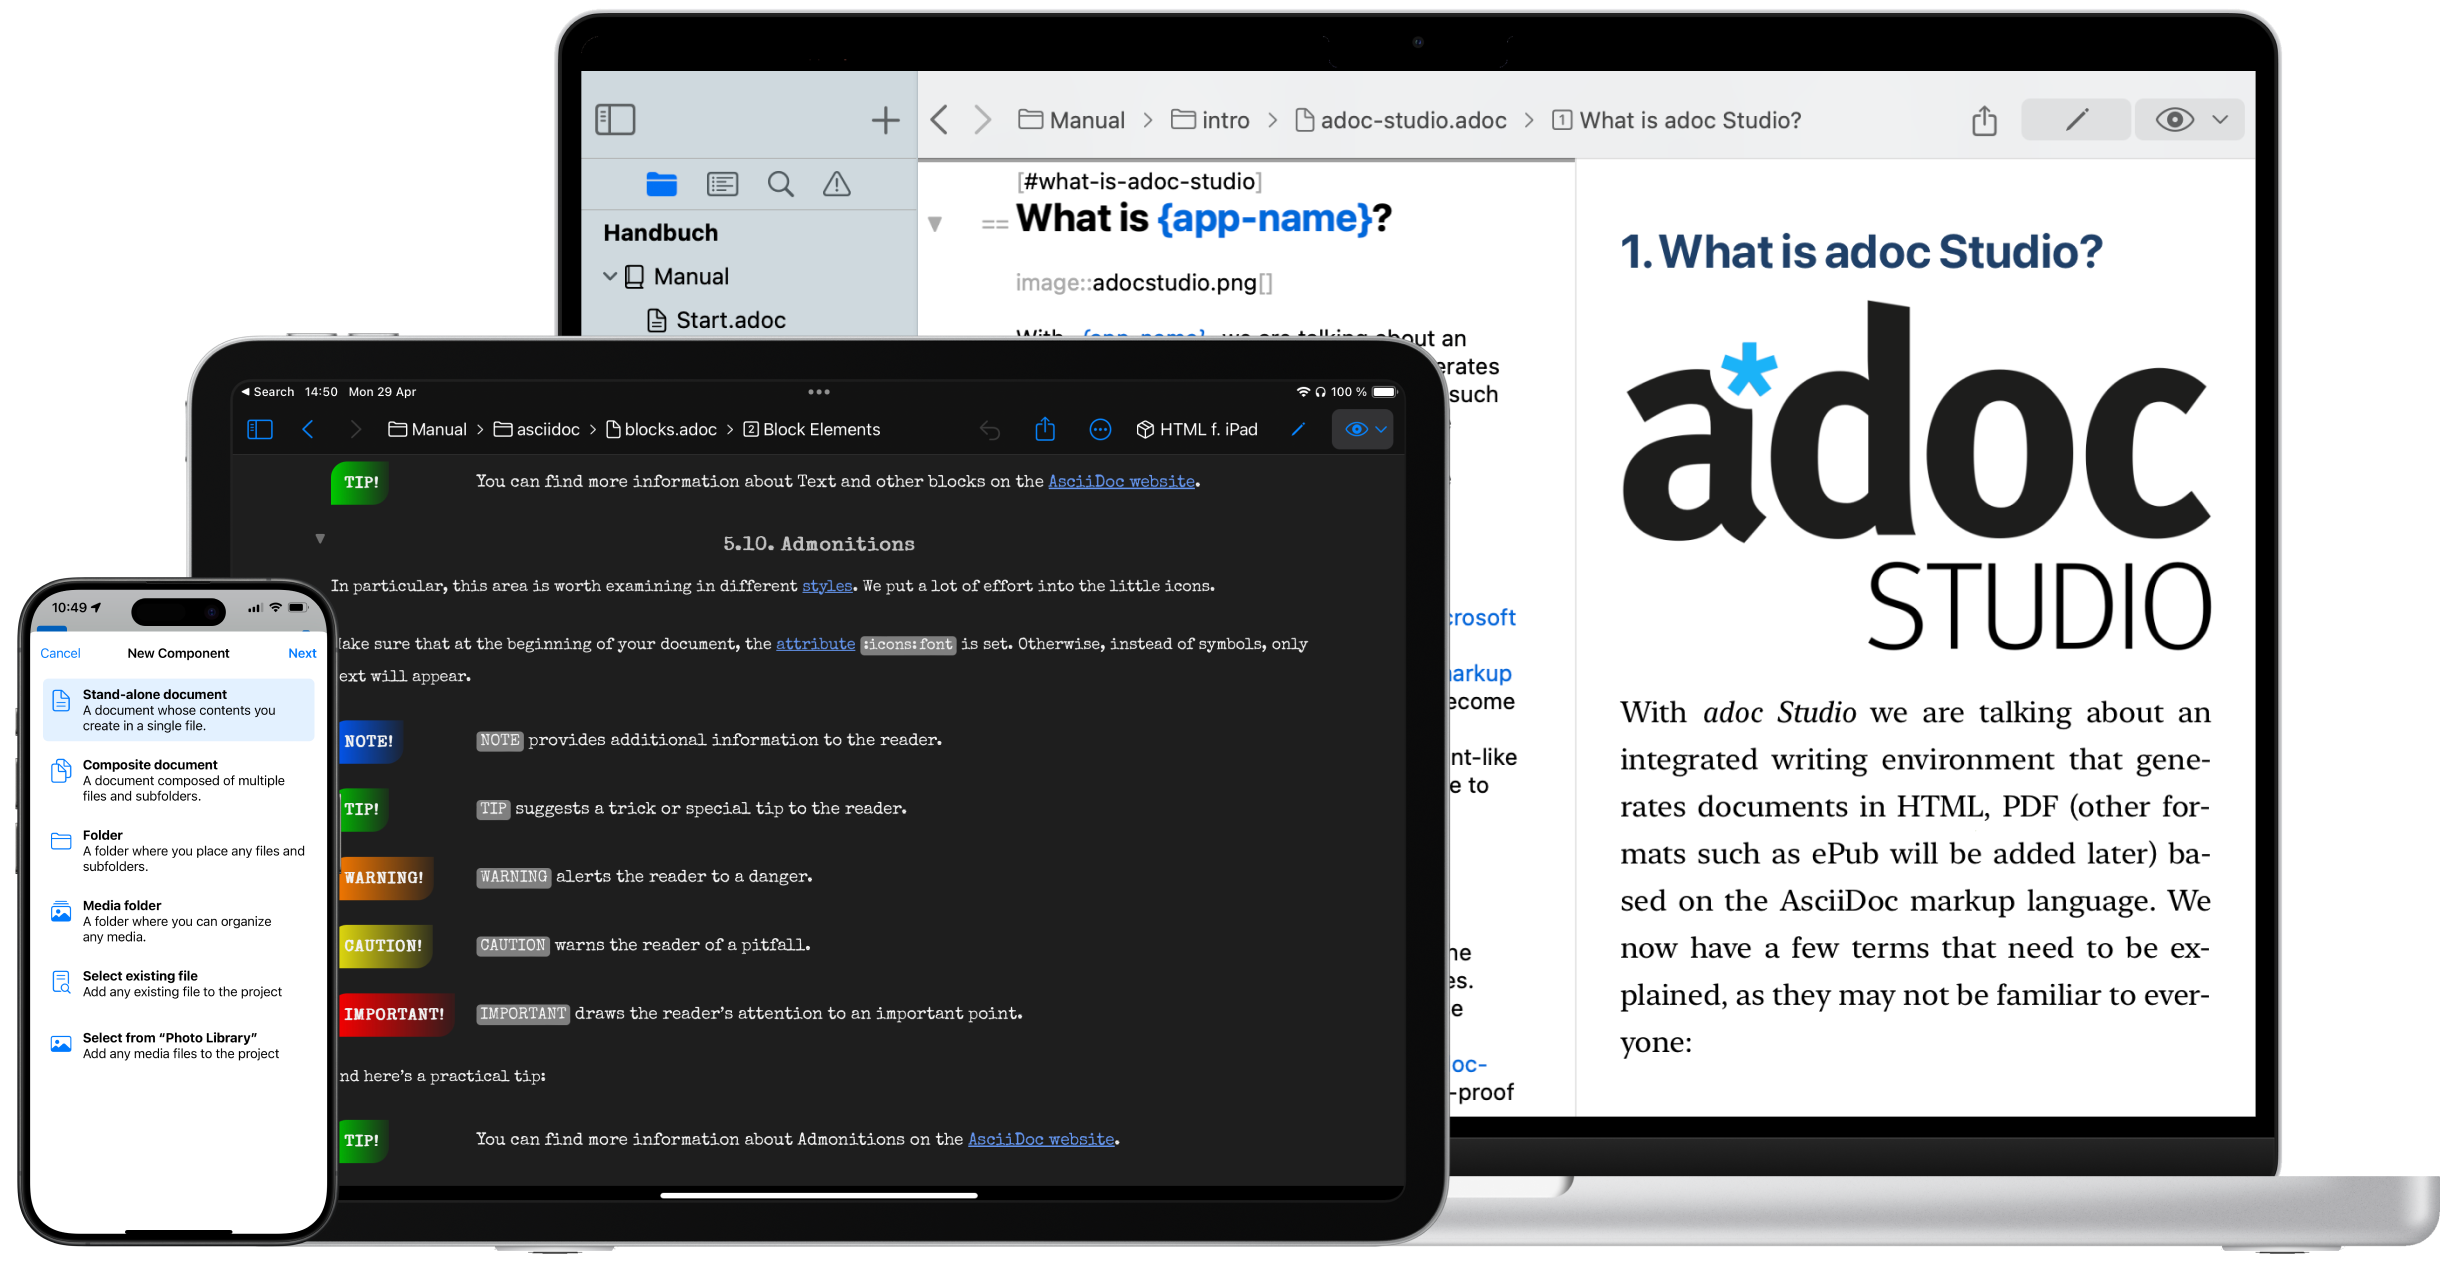Click image::adocstudio.png line in the editor

tap(1144, 283)
